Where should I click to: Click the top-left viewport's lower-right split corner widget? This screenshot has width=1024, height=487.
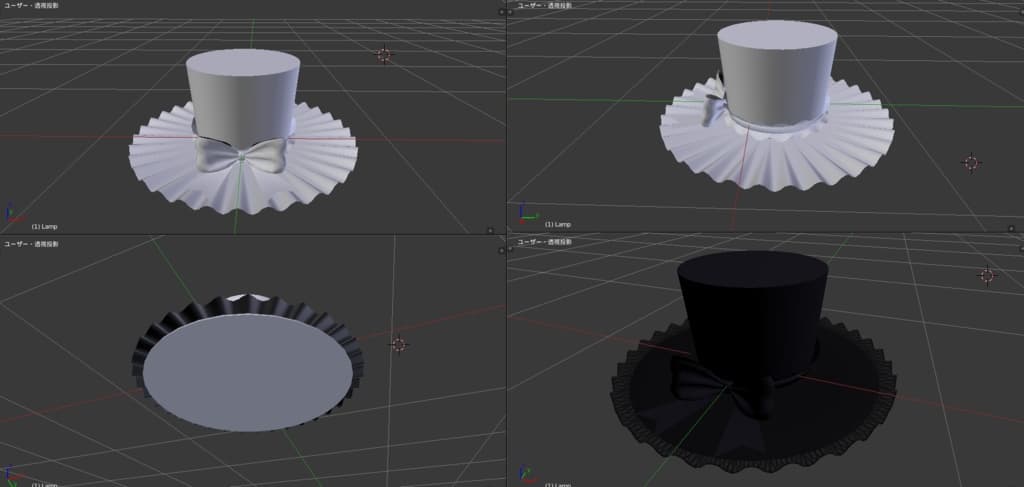491,230
